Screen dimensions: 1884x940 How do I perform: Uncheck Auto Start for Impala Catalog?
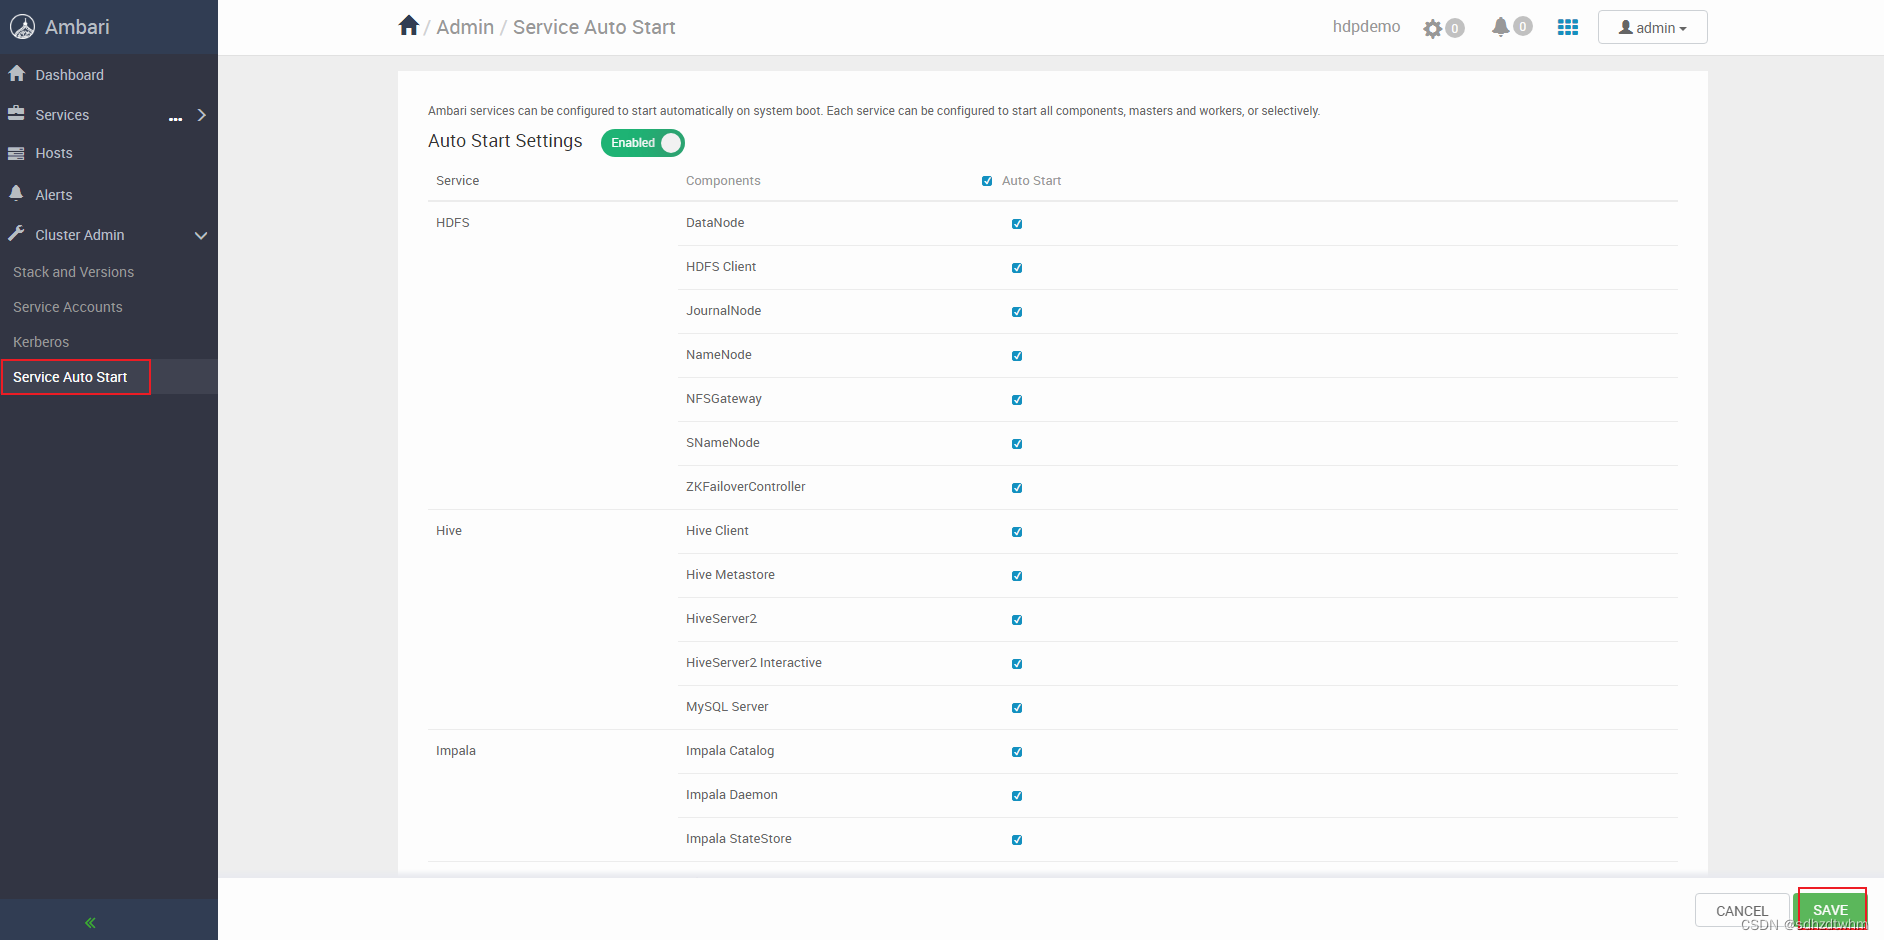pos(1017,752)
